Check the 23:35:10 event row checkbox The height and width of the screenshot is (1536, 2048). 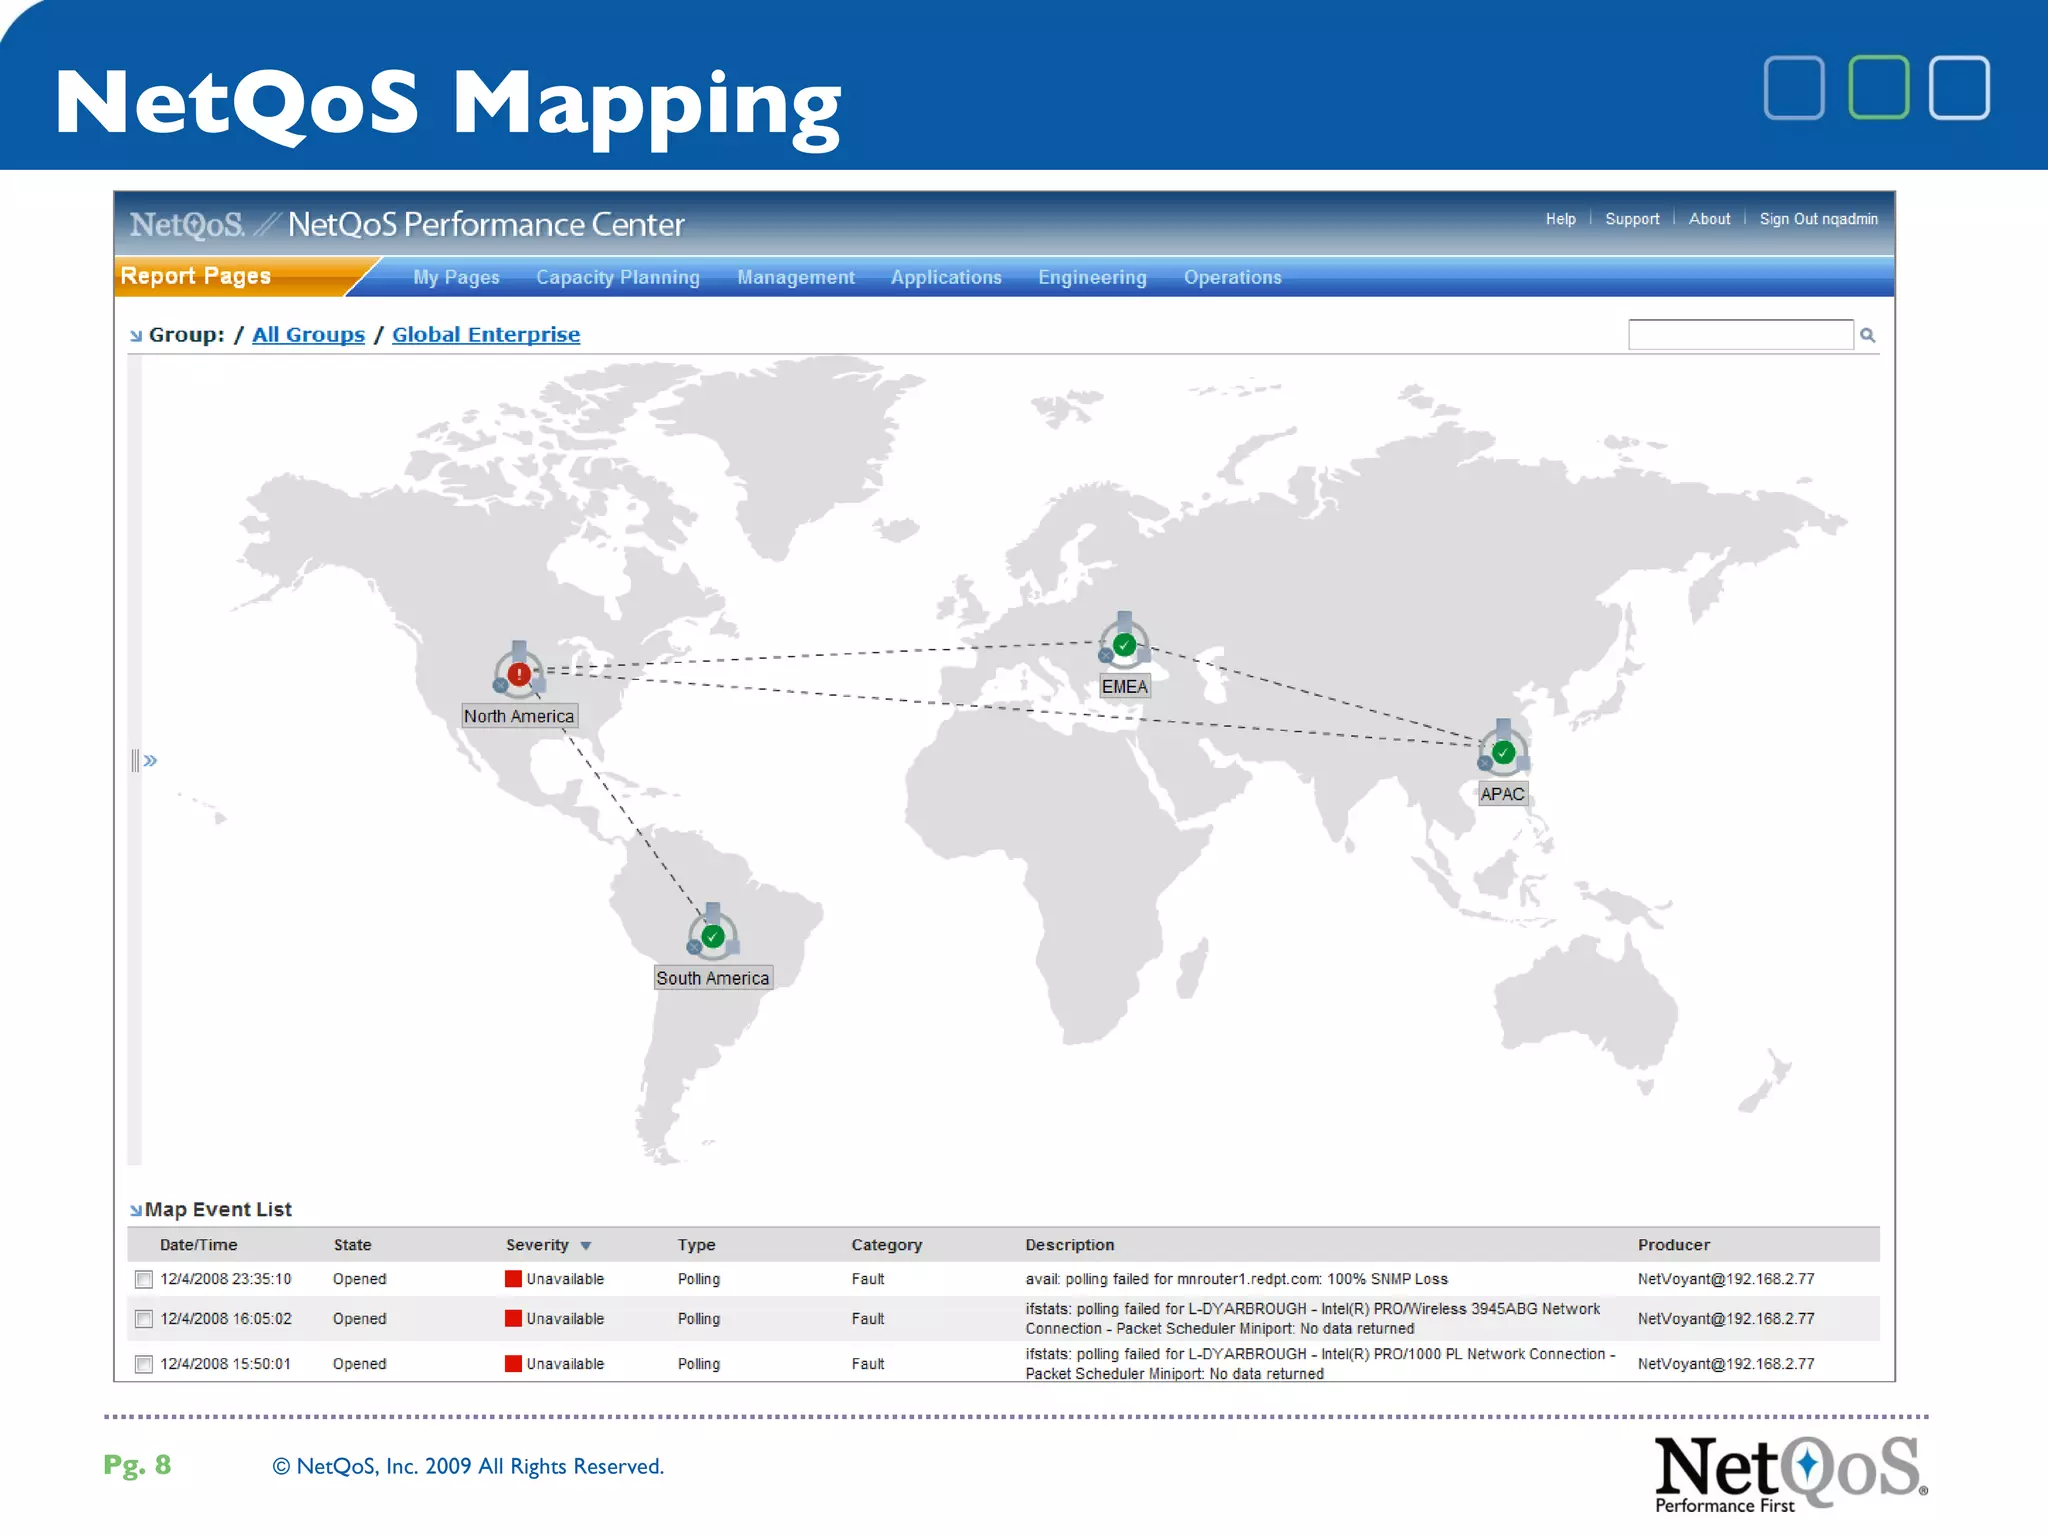click(x=144, y=1279)
